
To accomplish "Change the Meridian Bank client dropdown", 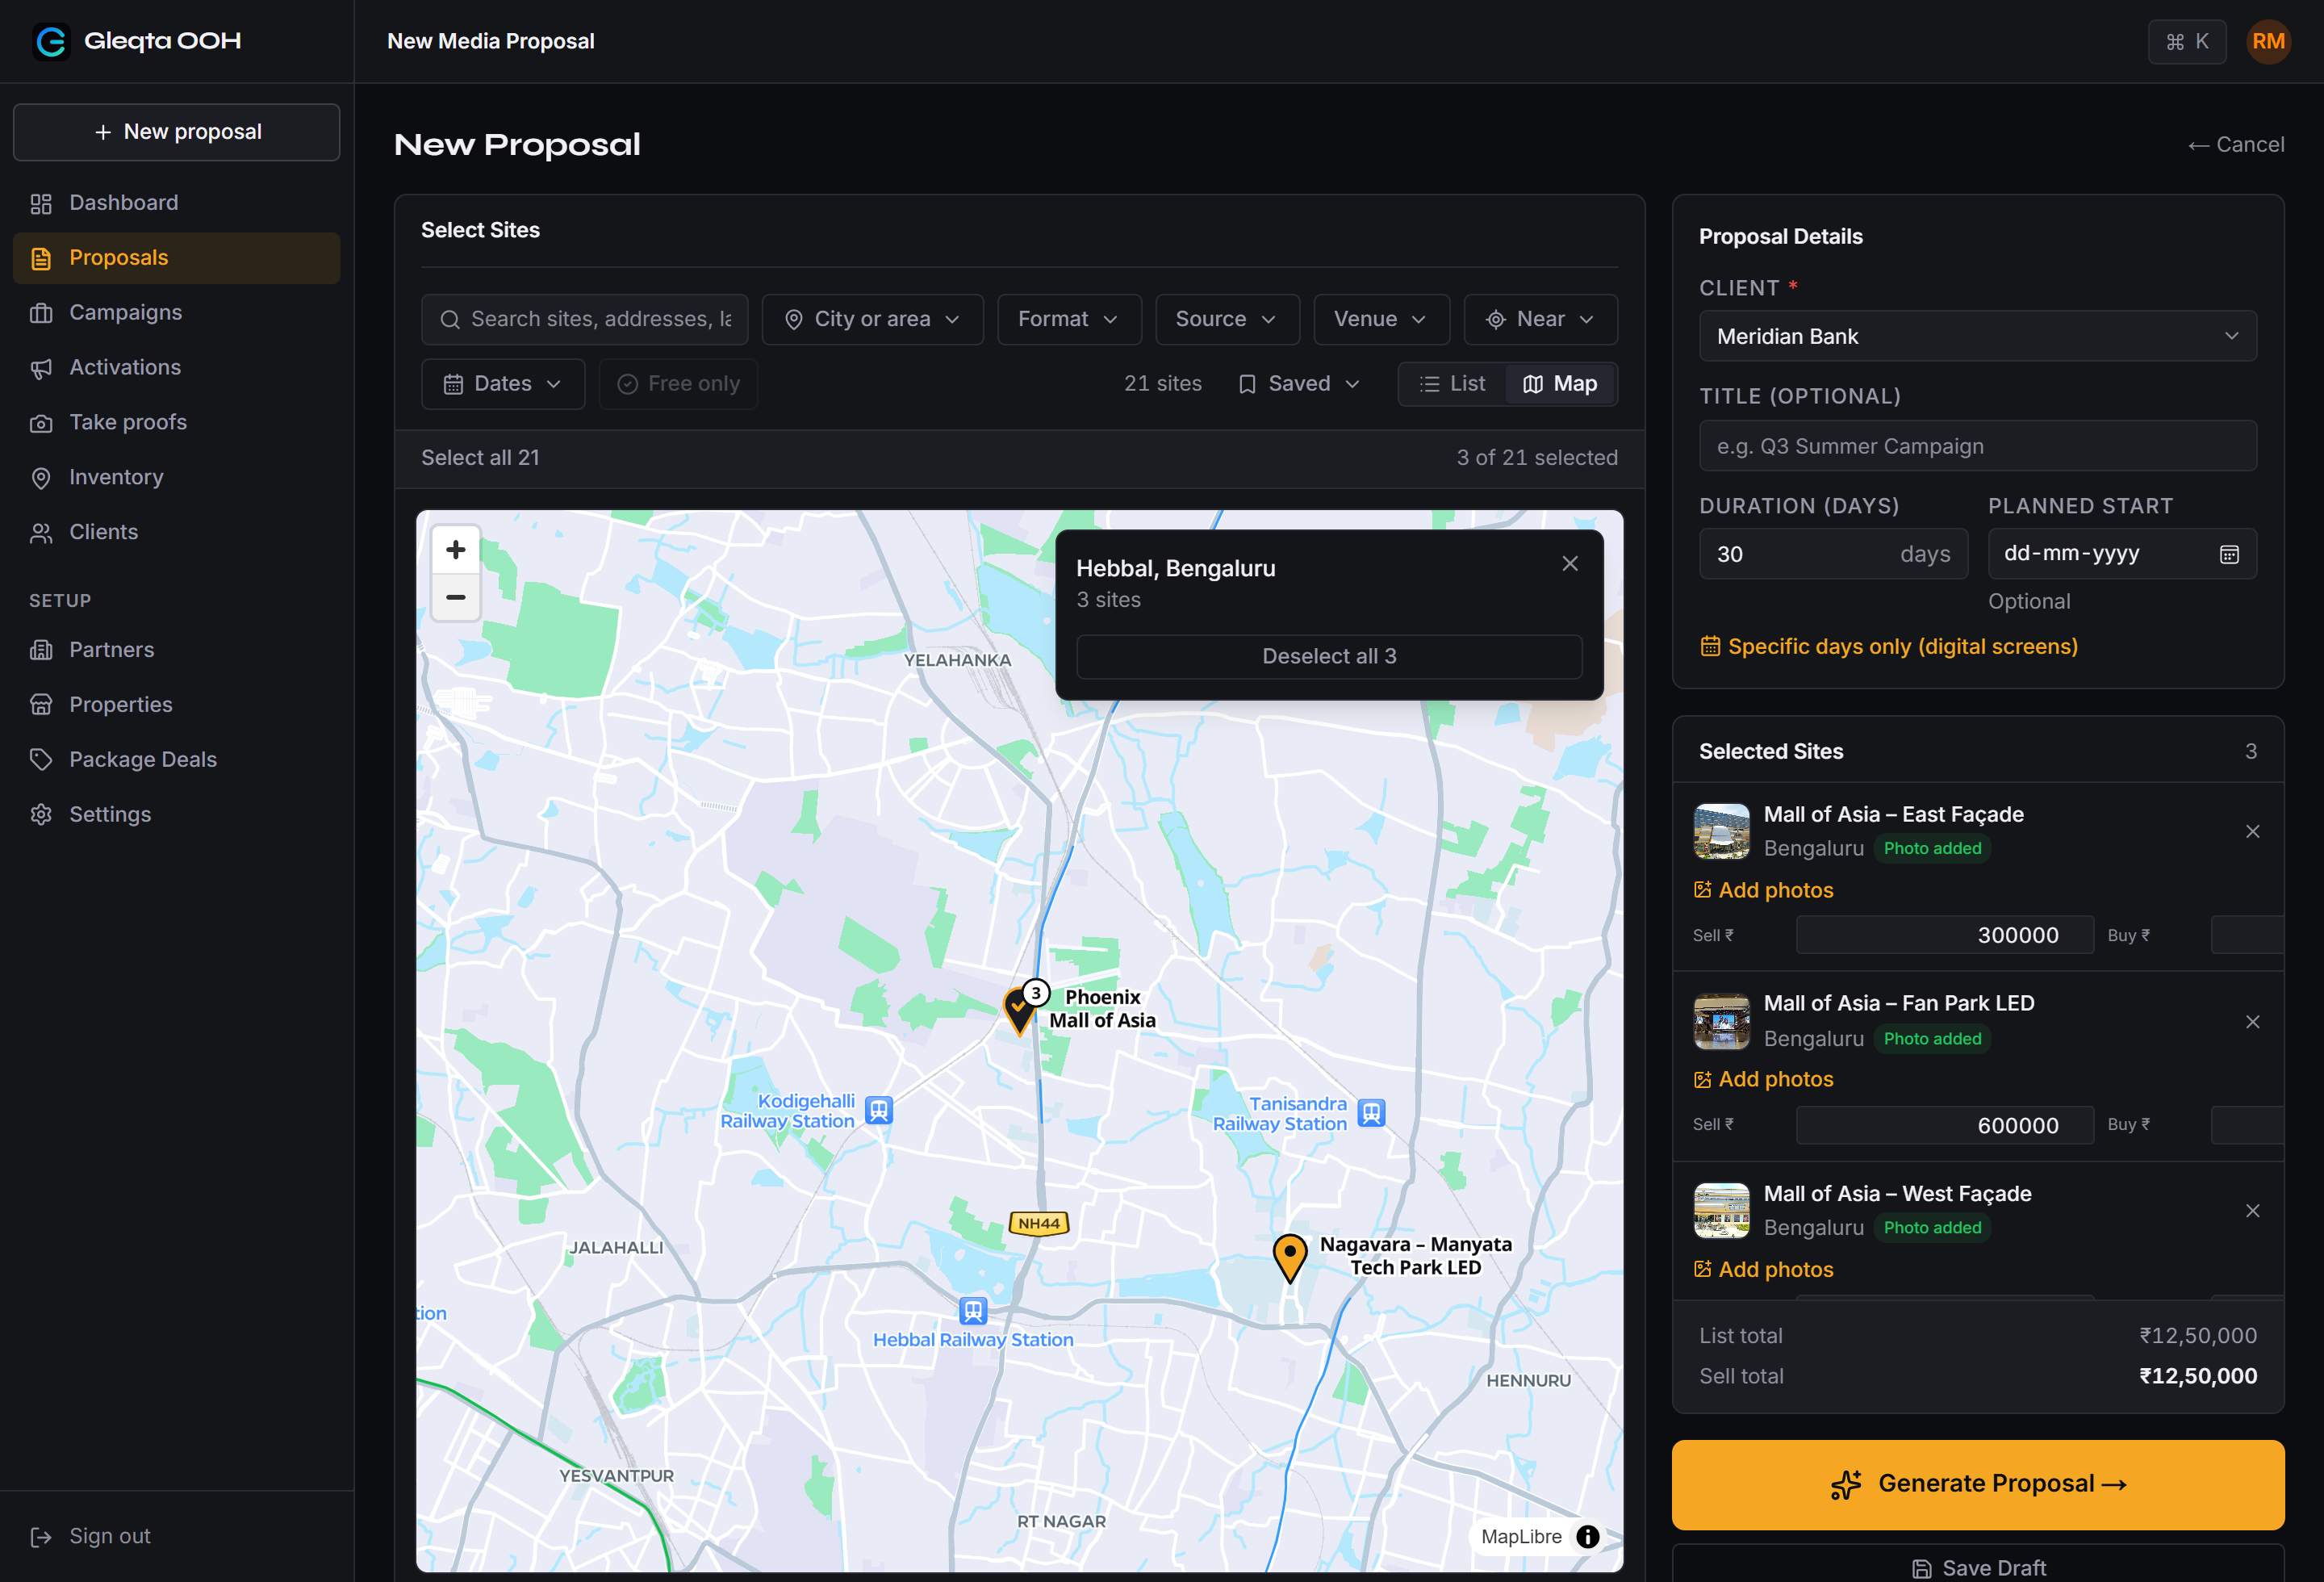I will click(x=1977, y=336).
